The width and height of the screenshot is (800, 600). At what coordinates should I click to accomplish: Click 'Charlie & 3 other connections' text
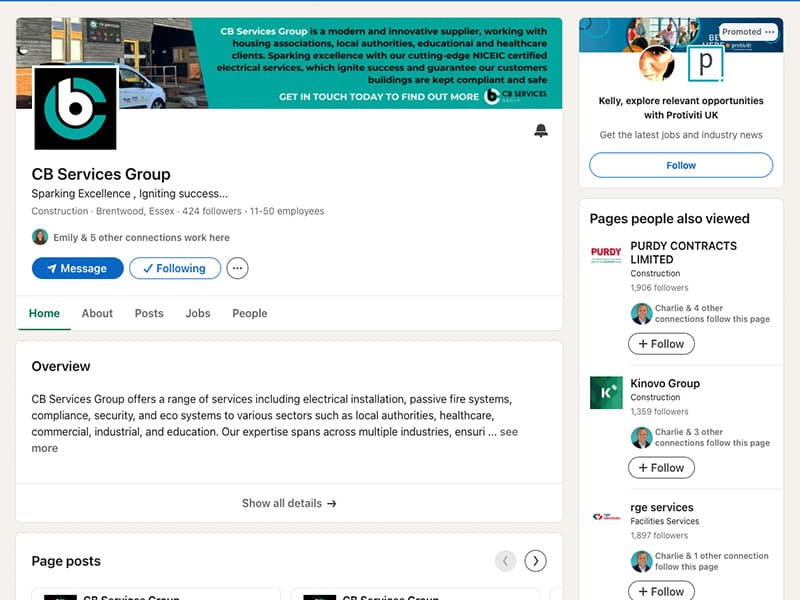712,437
